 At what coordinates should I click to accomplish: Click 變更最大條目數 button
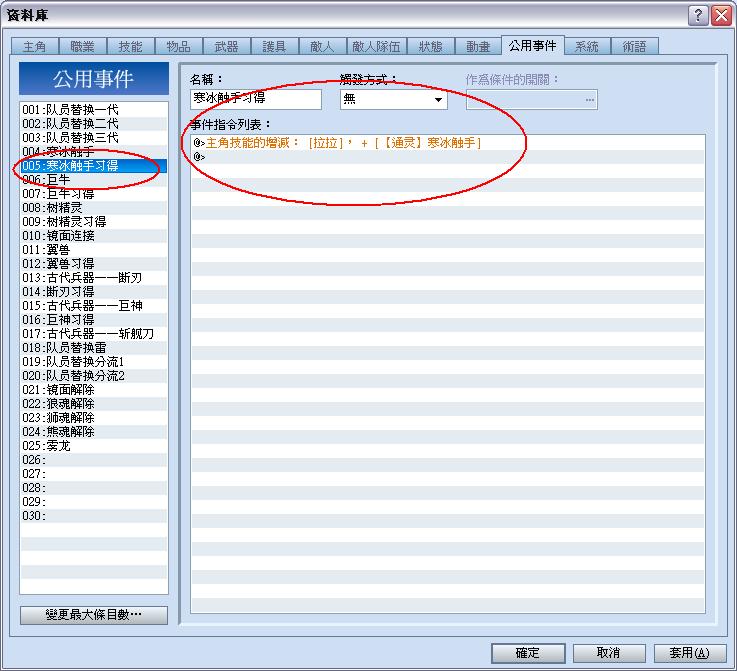click(x=94, y=615)
